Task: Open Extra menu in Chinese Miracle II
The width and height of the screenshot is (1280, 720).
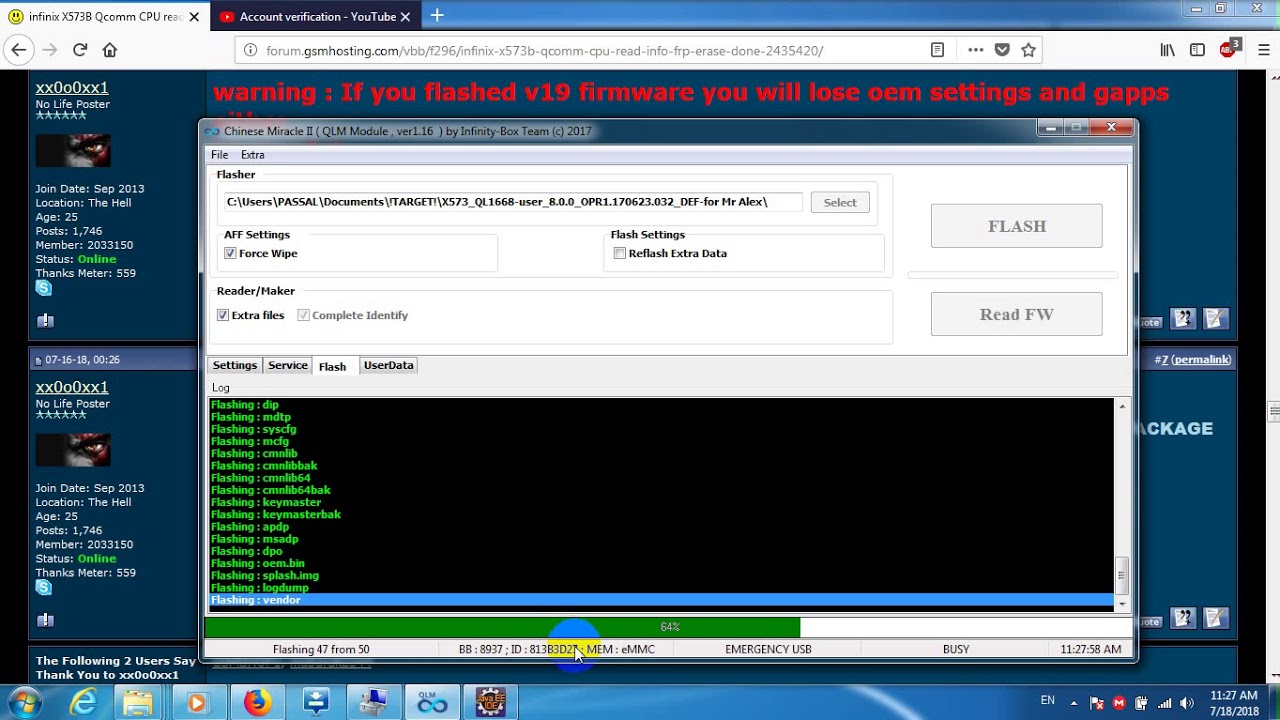Action: tap(252, 155)
